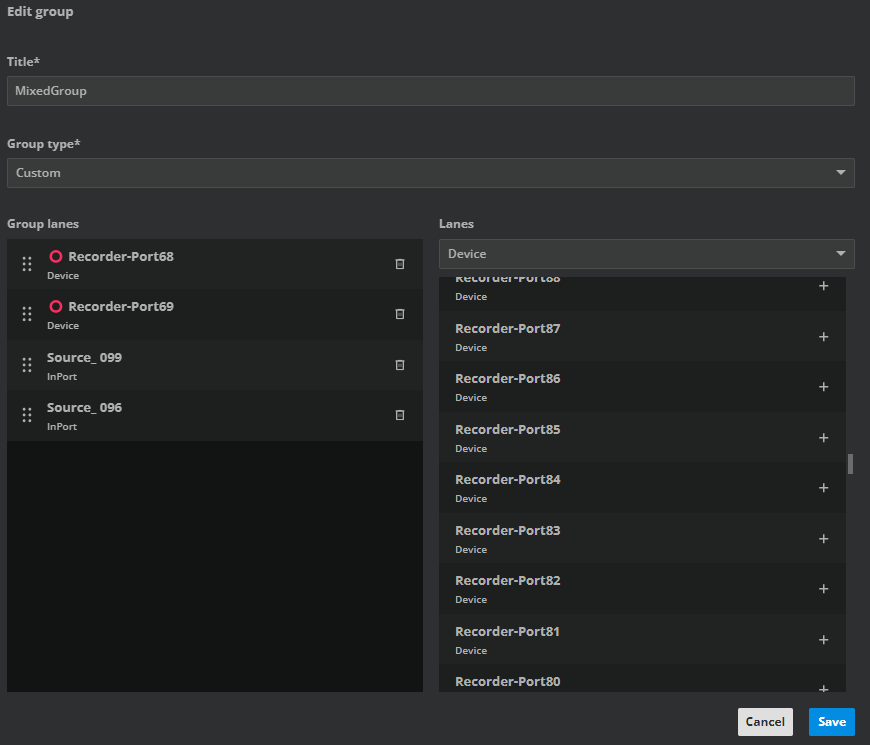Remove Source_ 096 with trash icon

click(400, 415)
